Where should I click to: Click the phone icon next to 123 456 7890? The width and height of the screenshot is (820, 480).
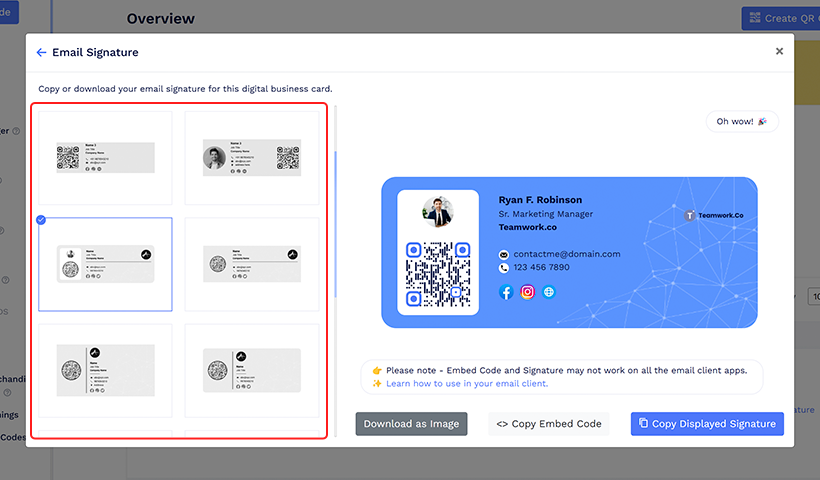click(x=504, y=268)
